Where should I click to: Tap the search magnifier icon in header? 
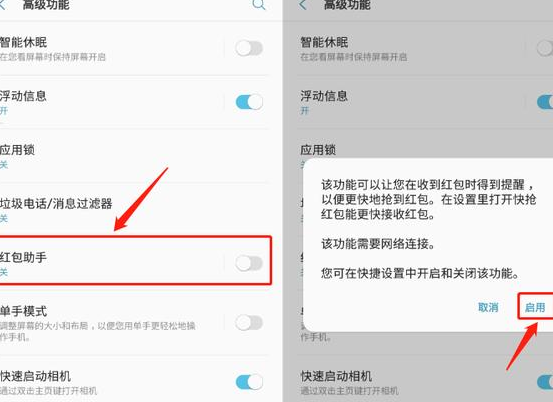[259, 4]
